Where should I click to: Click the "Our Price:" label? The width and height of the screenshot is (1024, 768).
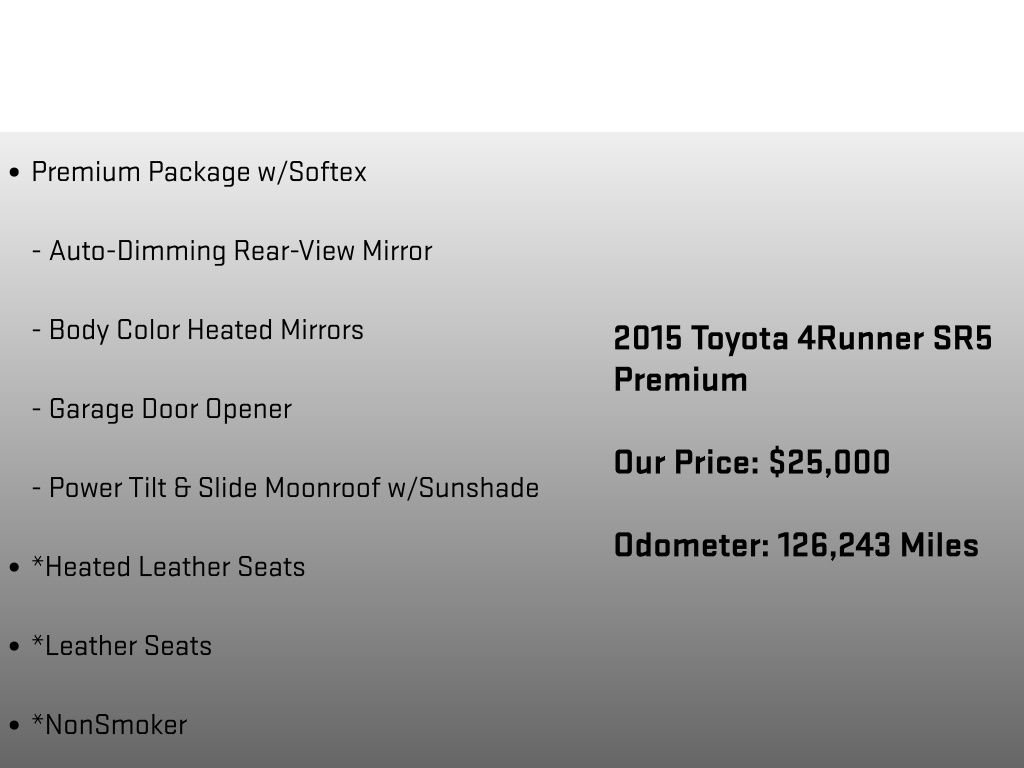coord(686,463)
